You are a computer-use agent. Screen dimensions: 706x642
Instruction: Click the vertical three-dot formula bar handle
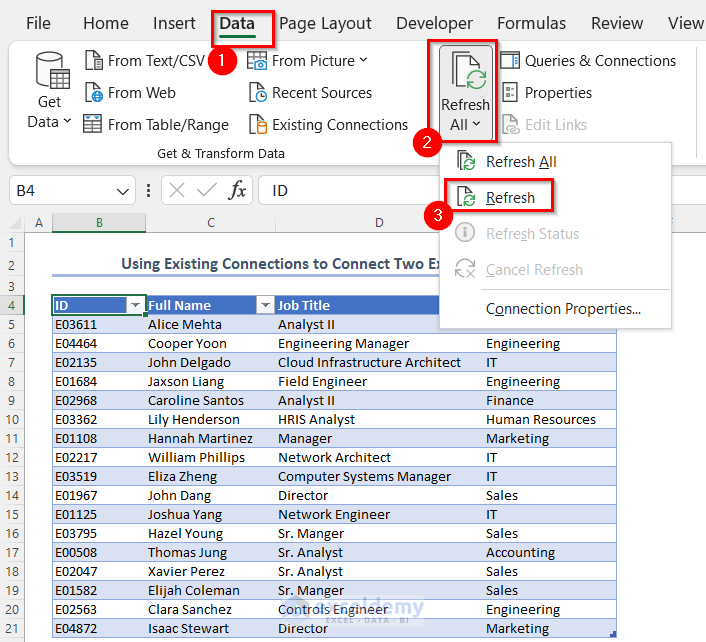point(148,190)
